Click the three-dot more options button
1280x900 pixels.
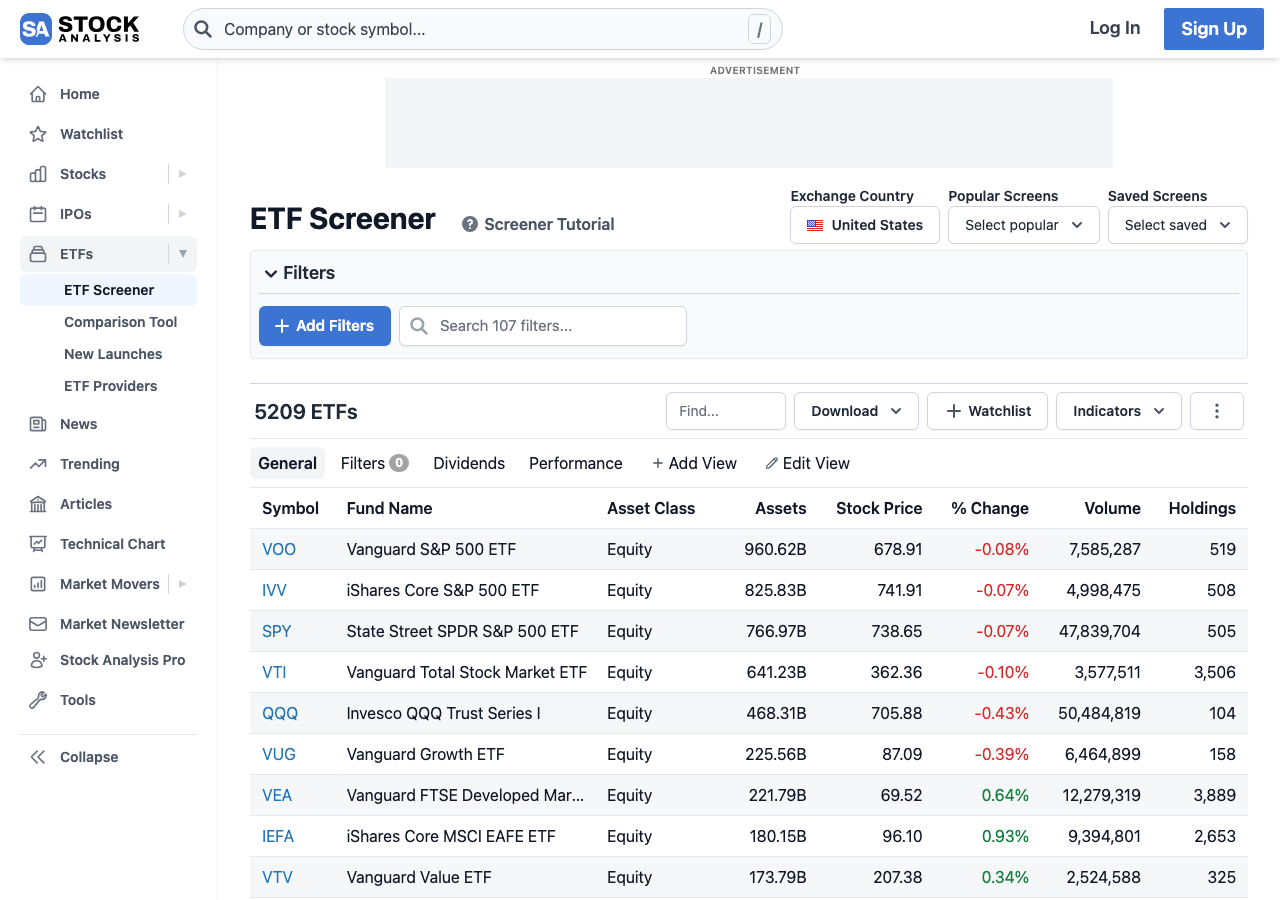(1217, 411)
